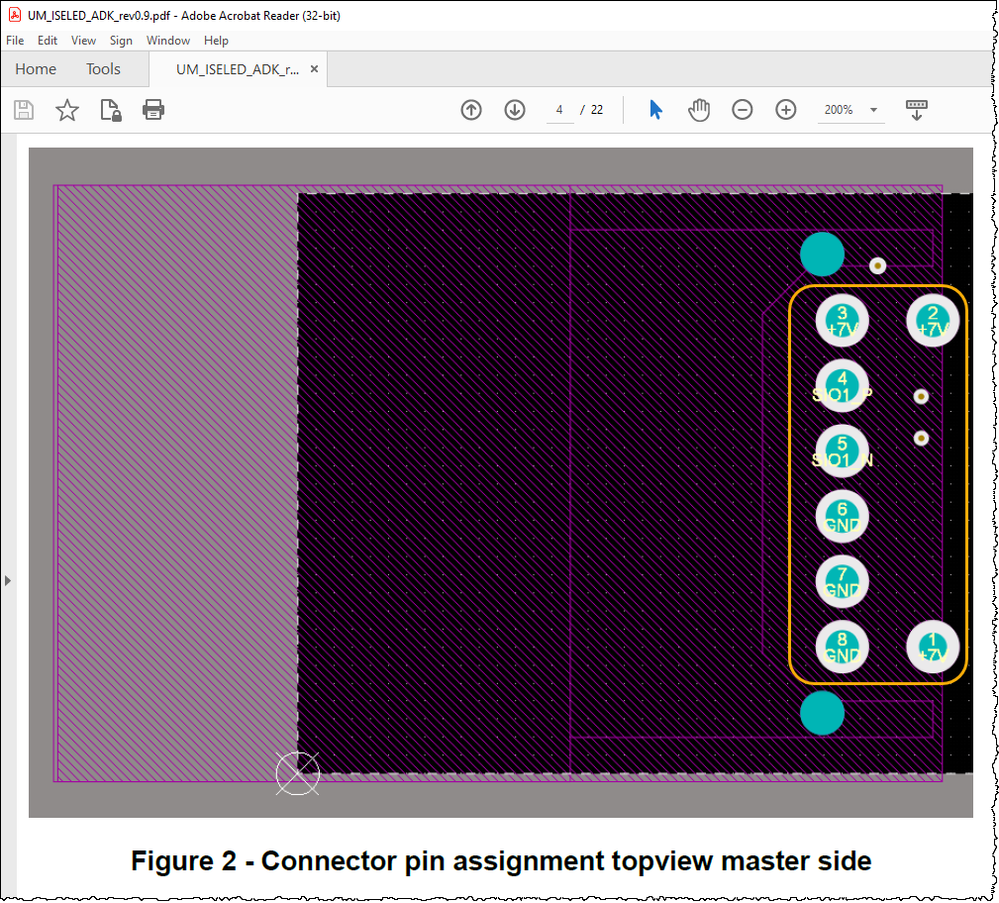Go to next page with down arrow
Viewport: 999px width, 903px height.
pos(514,110)
